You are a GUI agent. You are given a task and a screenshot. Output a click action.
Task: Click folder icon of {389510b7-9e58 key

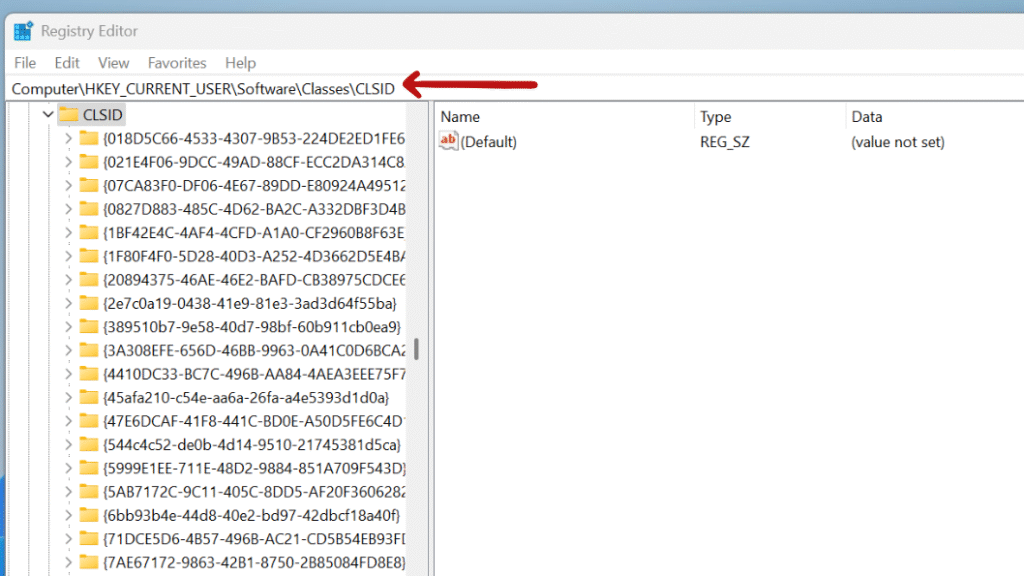[x=89, y=326]
